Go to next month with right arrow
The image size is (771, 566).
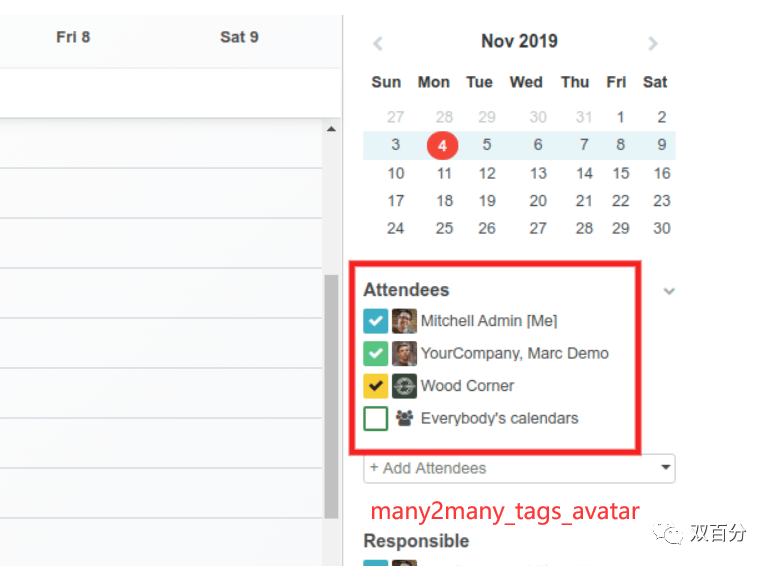tap(653, 43)
